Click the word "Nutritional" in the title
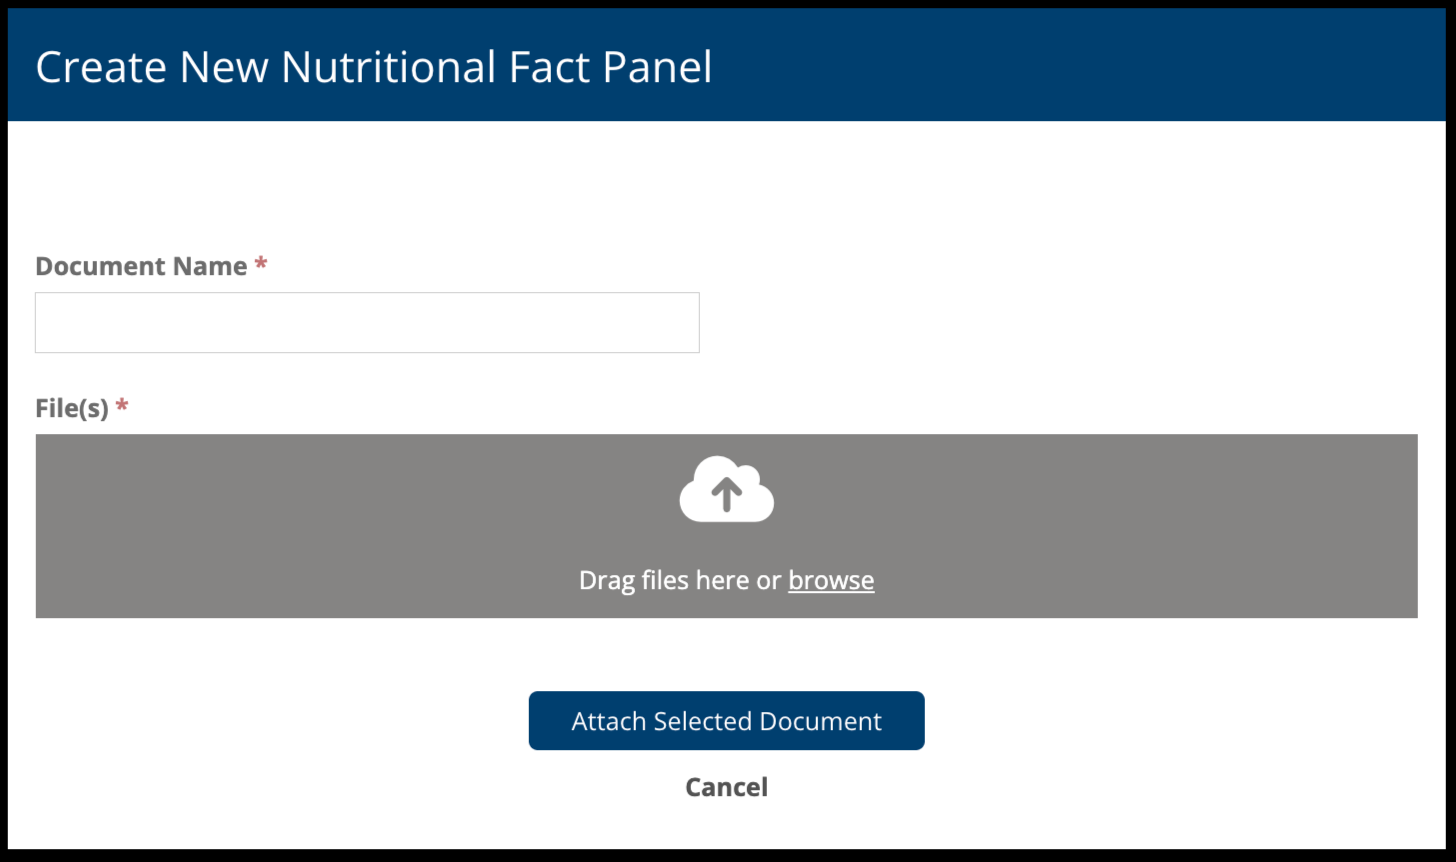Image resolution: width=1456 pixels, height=862 pixels. click(388, 67)
